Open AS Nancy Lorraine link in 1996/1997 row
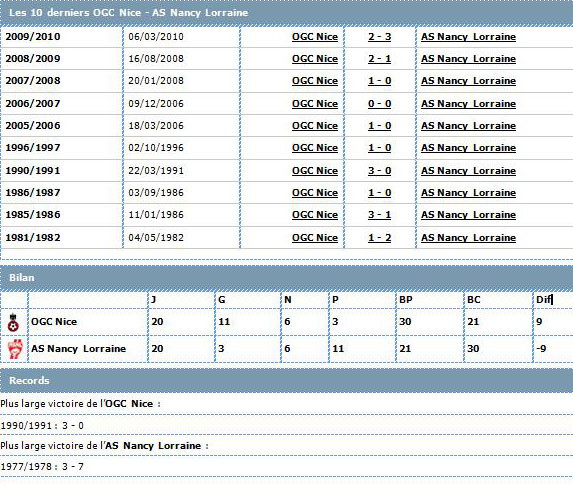573x485 pixels. point(468,148)
